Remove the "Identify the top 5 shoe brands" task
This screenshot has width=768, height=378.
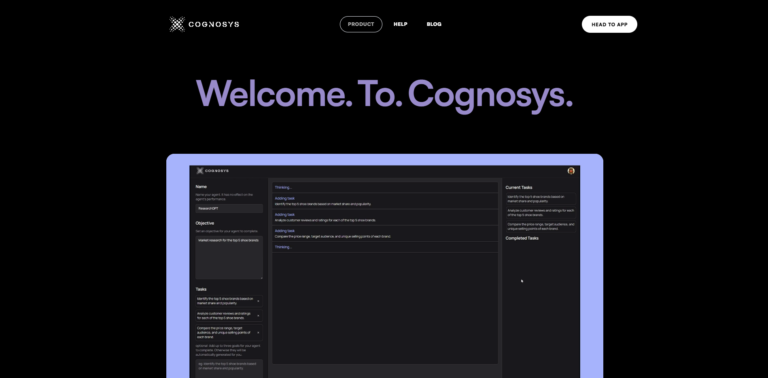(x=259, y=301)
